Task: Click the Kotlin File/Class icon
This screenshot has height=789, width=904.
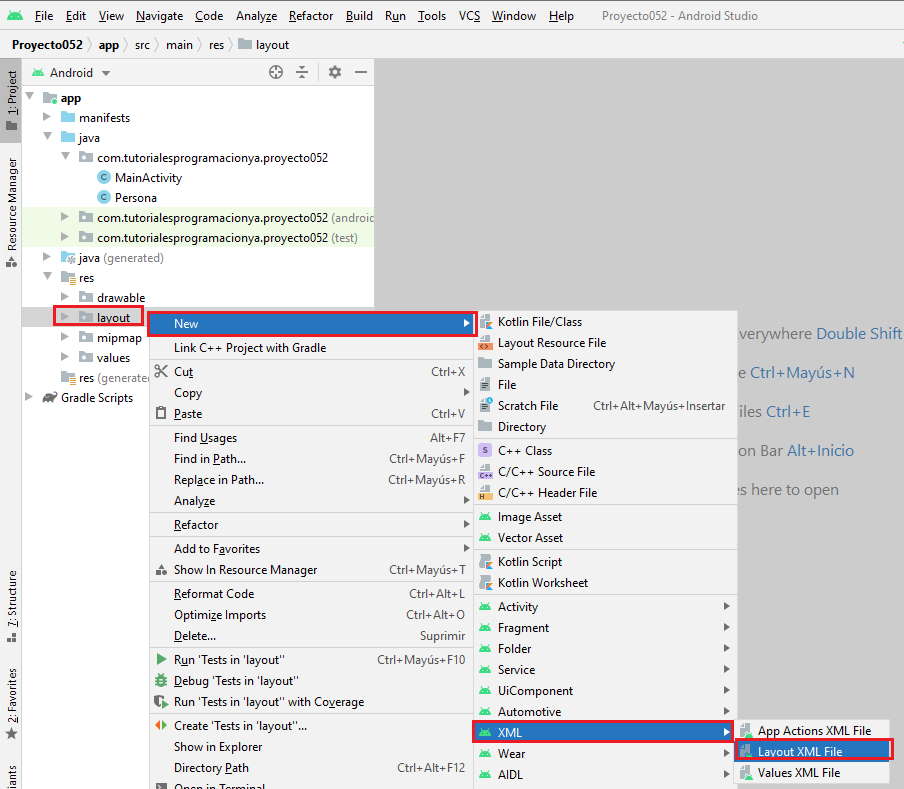Action: [x=486, y=322]
